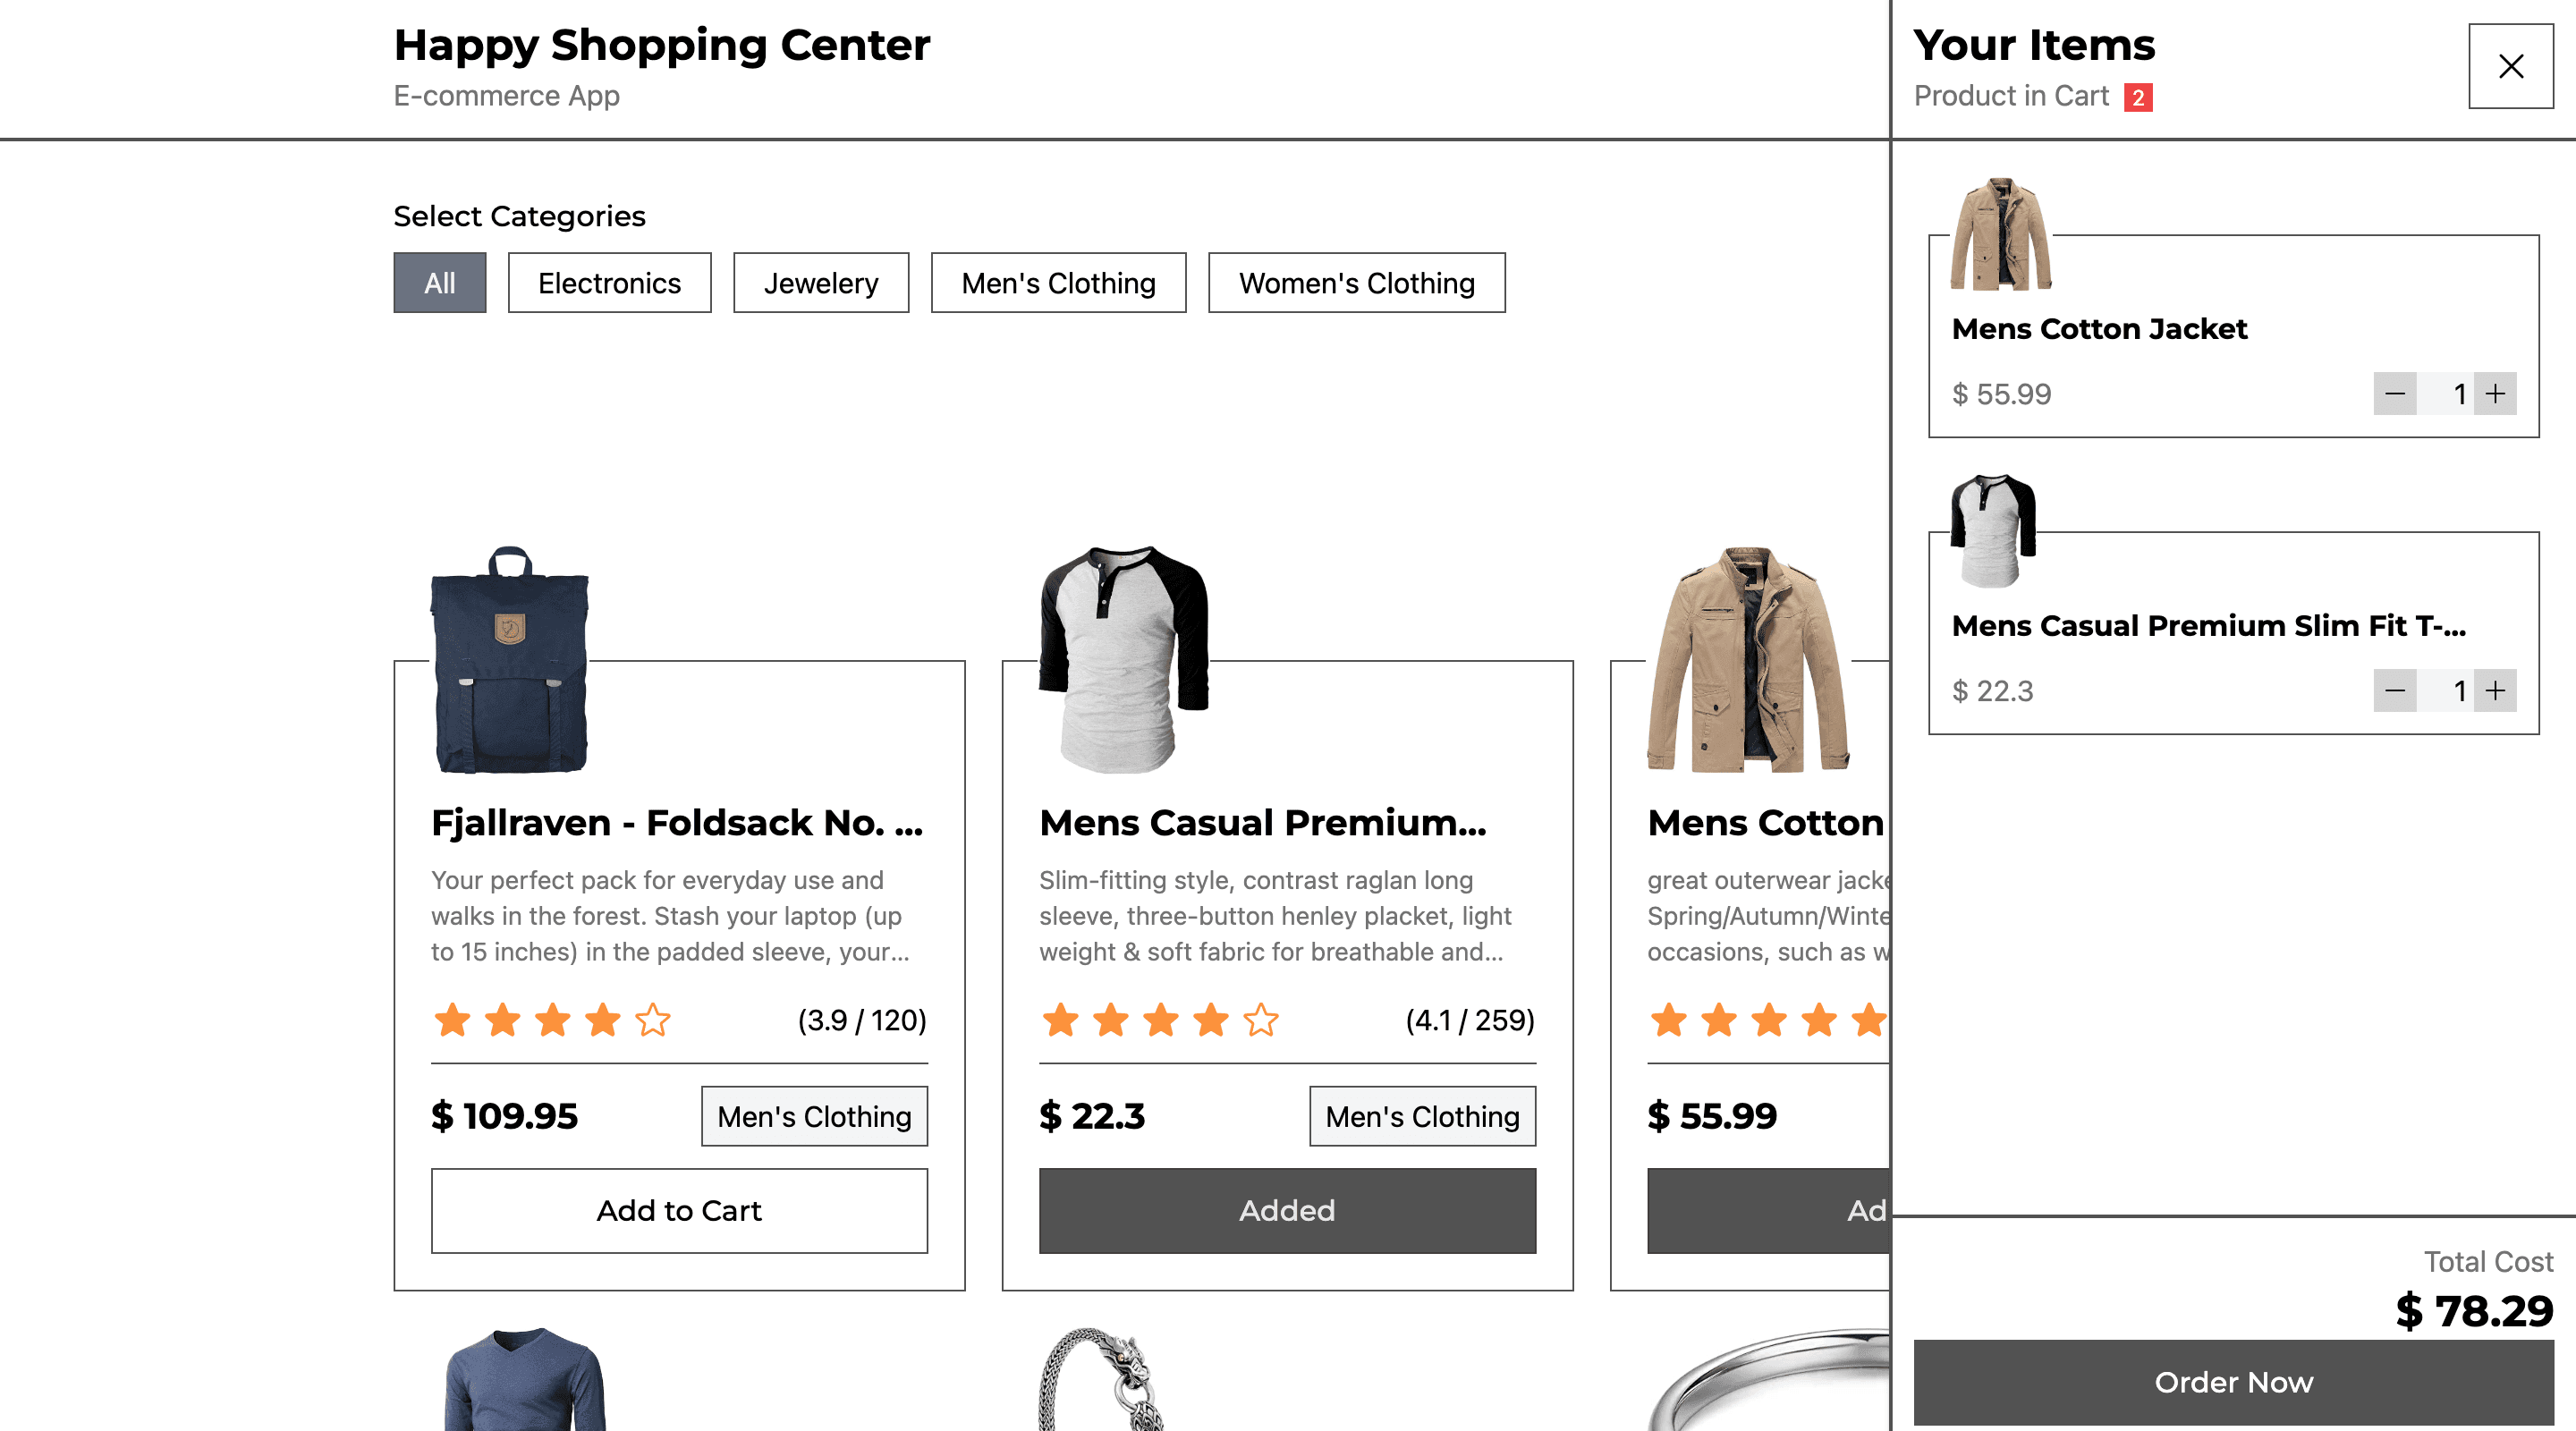Screen dimensions: 2576x1431
Task: Filter products by Electronics category
Action: (x=609, y=283)
